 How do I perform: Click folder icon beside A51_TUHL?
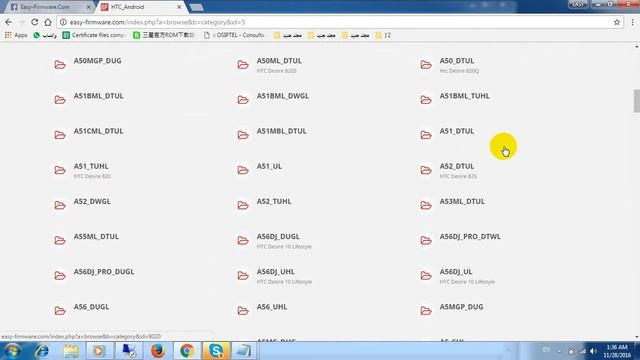[x=60, y=170]
